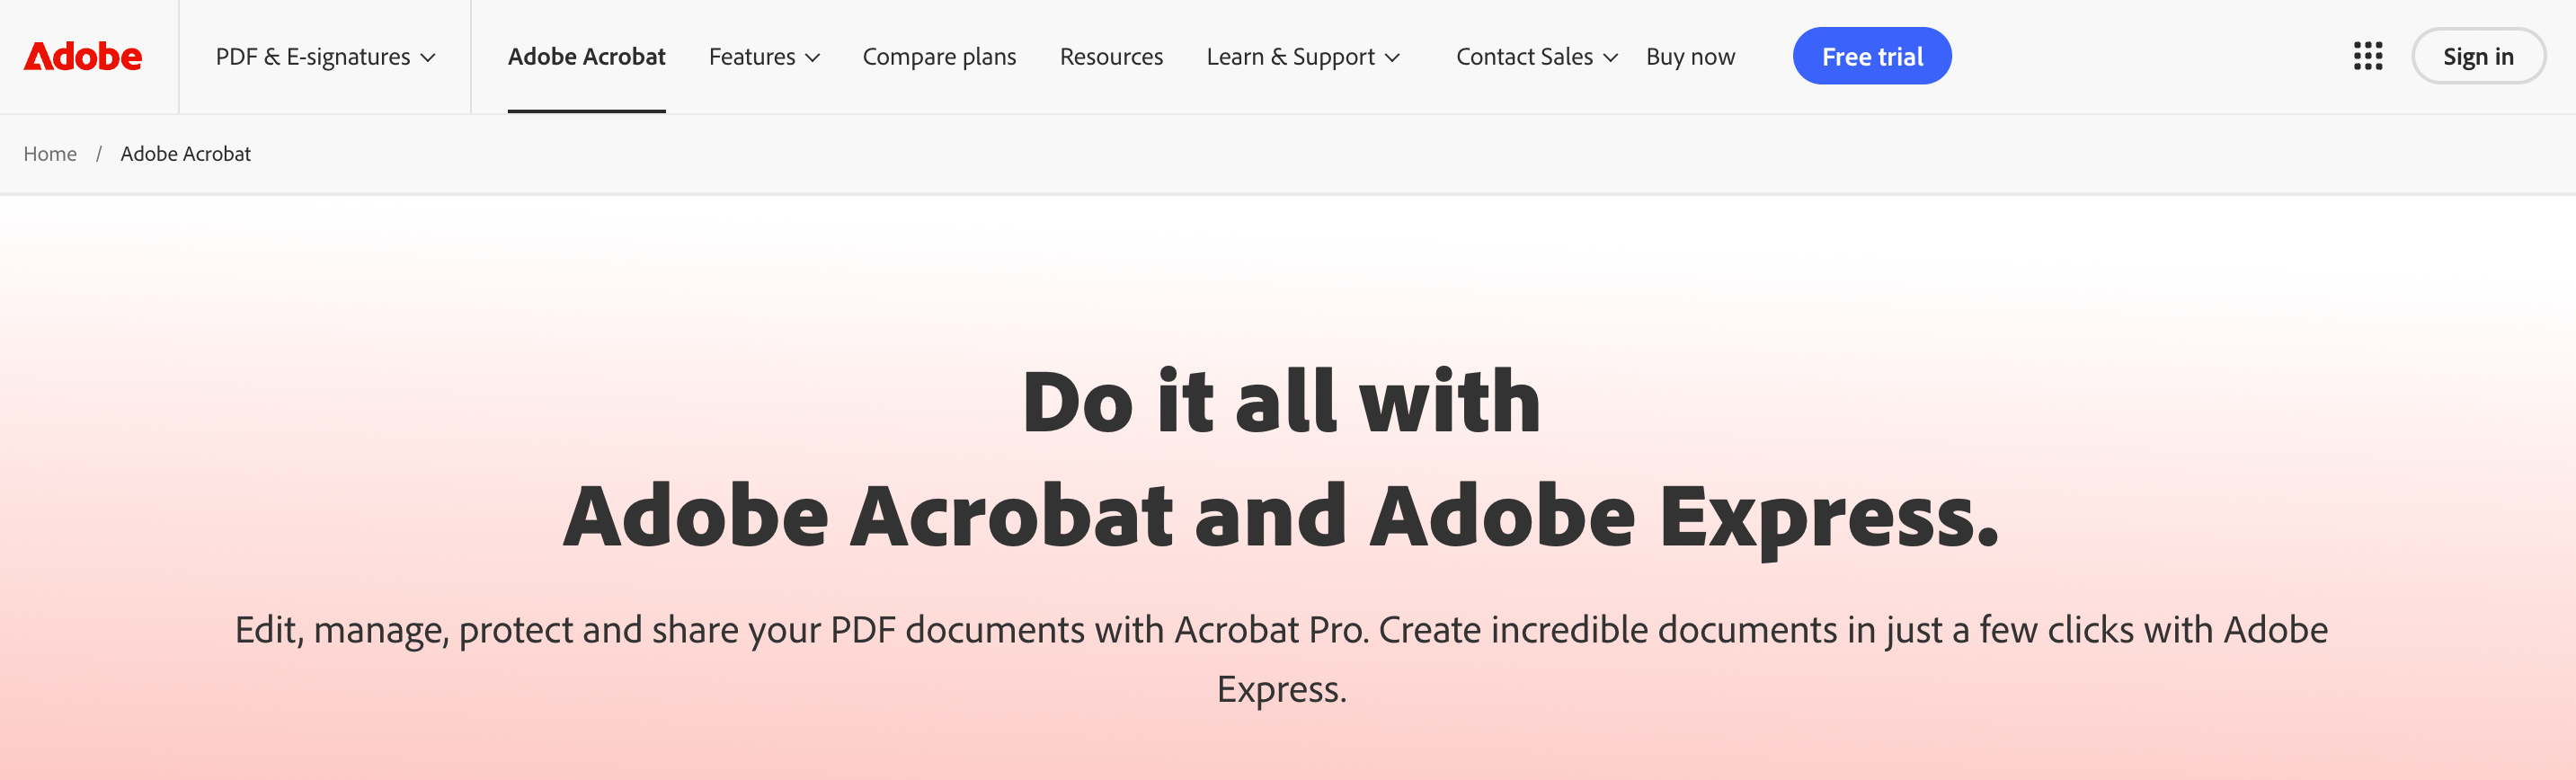Click the chevron next to Learn & Support

pos(1392,58)
